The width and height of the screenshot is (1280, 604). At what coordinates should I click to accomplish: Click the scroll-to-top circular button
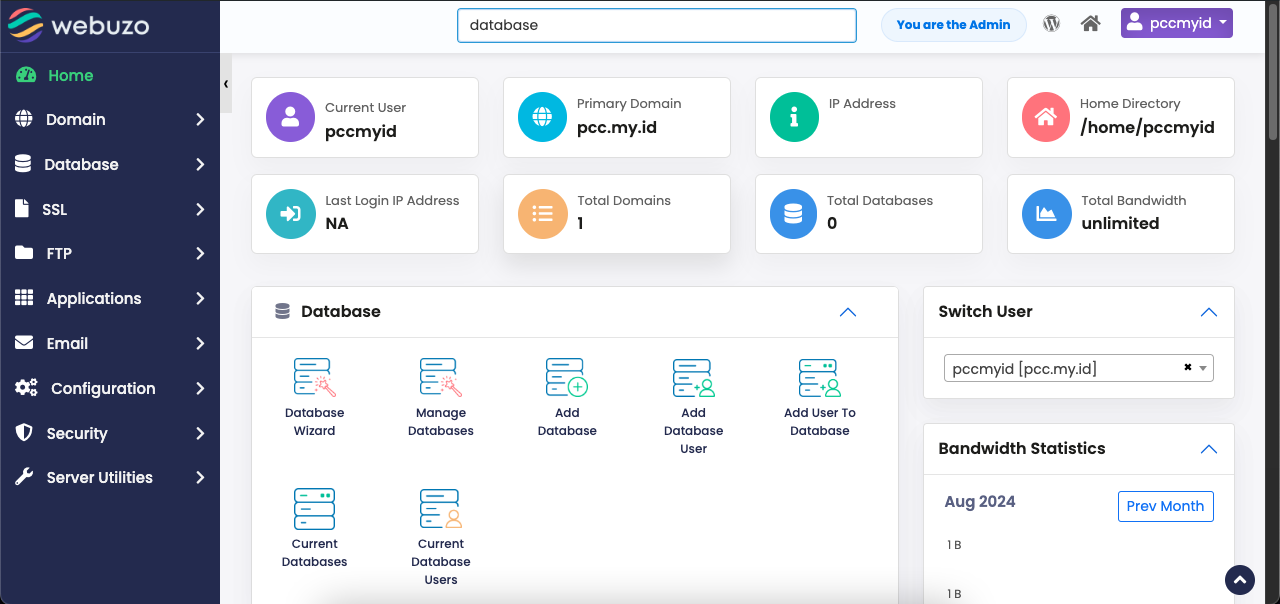1239,580
